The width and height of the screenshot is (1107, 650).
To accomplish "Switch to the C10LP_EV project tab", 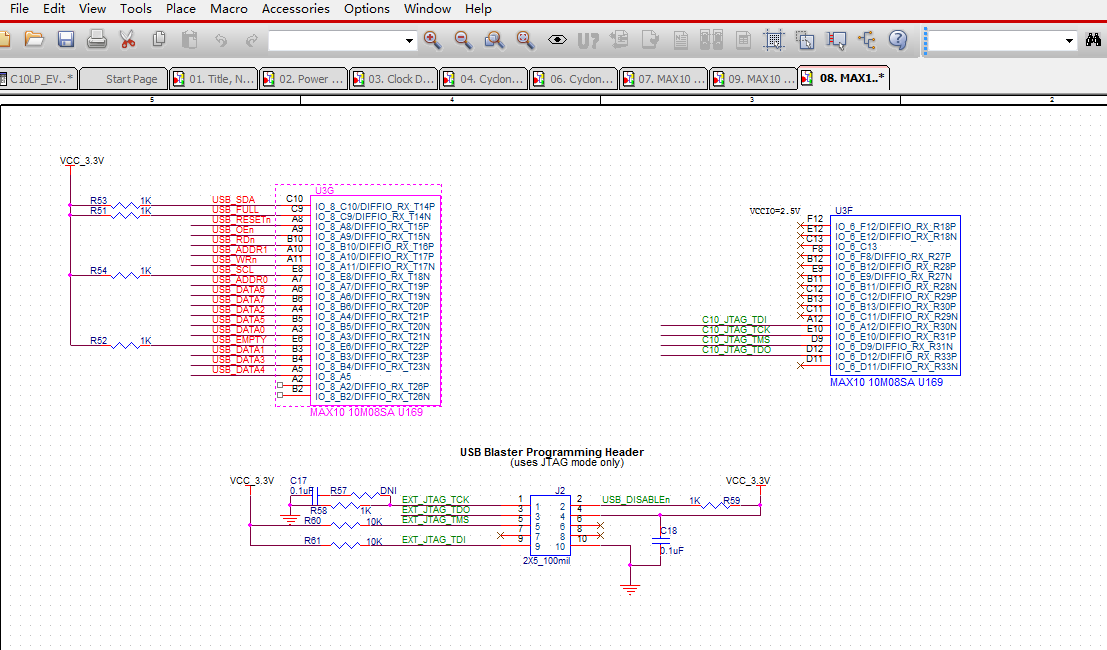I will click(x=39, y=78).
